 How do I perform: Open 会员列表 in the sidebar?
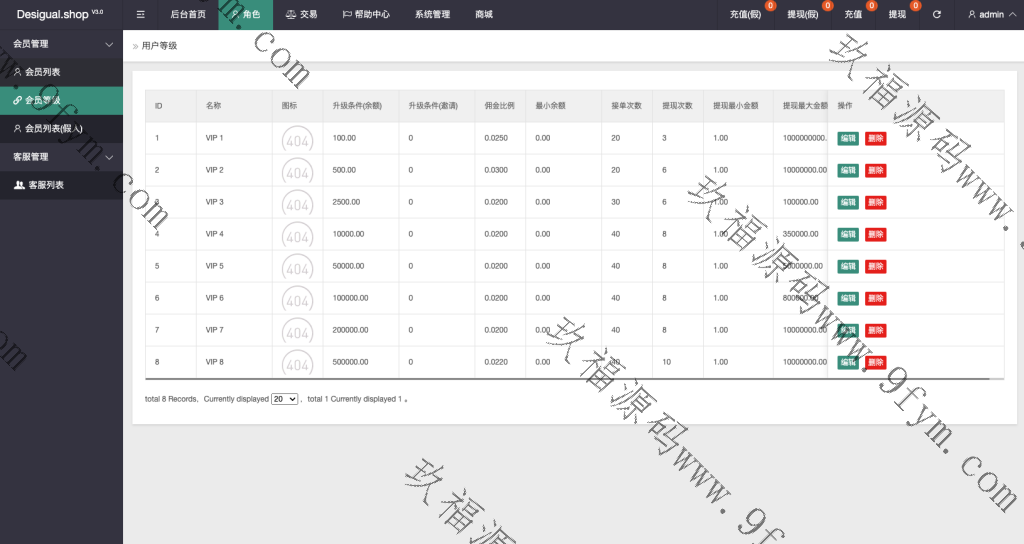click(42, 72)
